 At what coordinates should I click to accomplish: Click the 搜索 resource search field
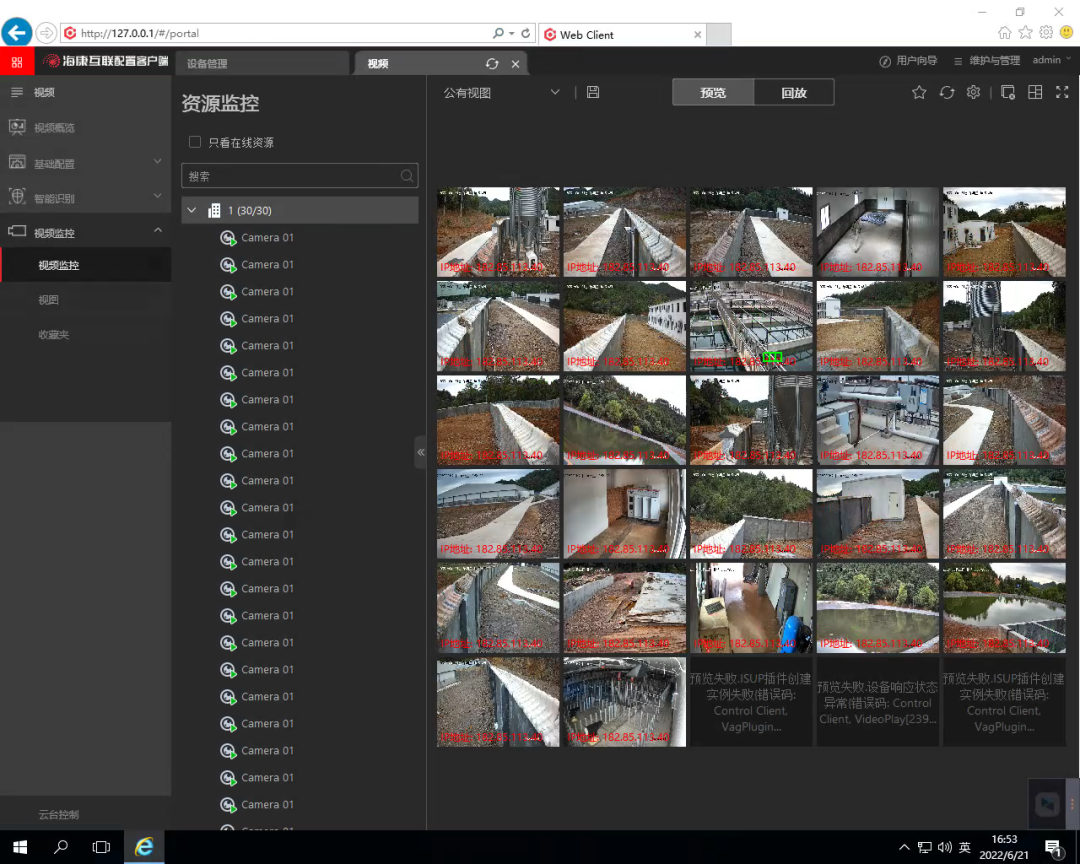(290, 176)
